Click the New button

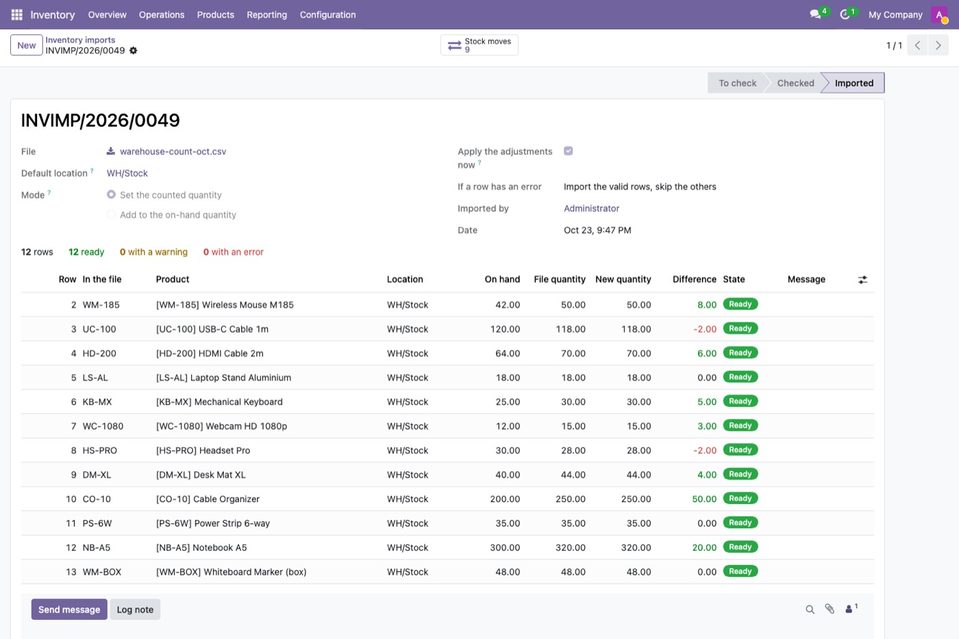click(x=26, y=45)
